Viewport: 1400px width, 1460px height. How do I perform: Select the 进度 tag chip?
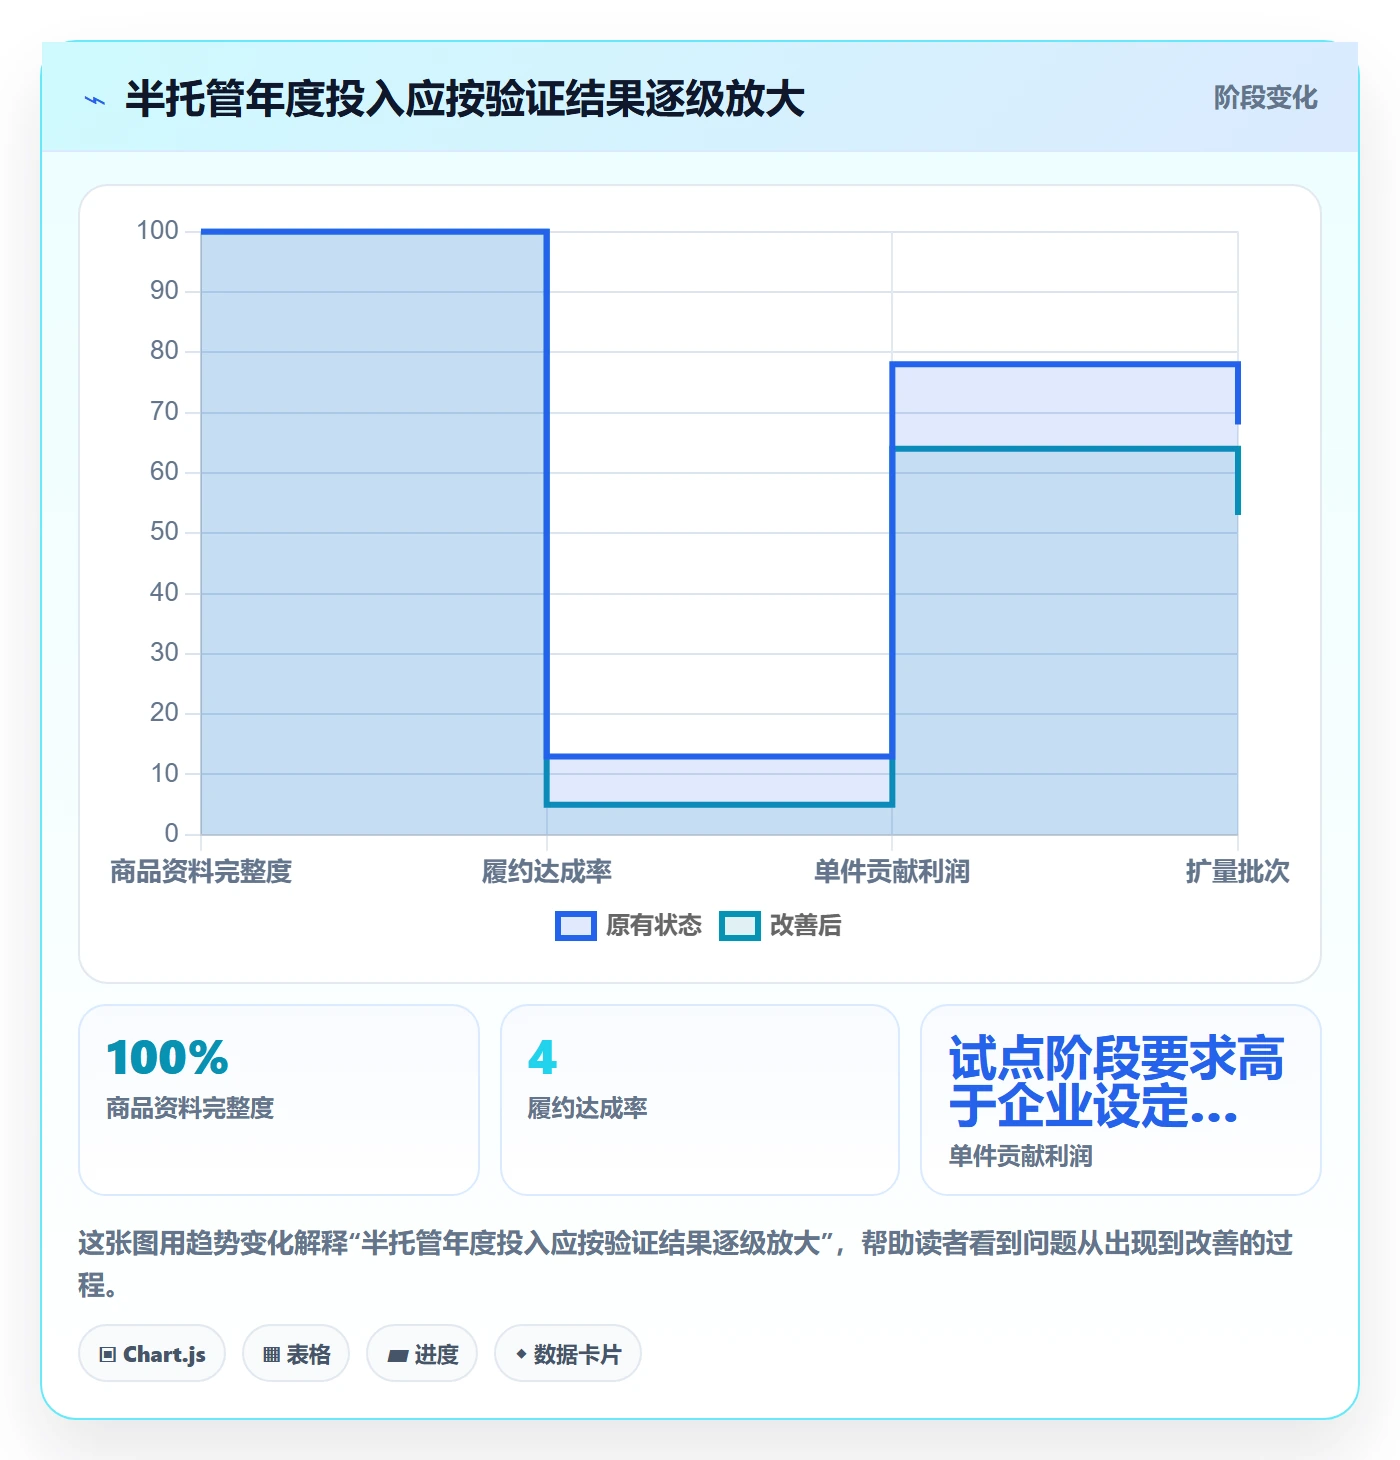click(x=422, y=1354)
